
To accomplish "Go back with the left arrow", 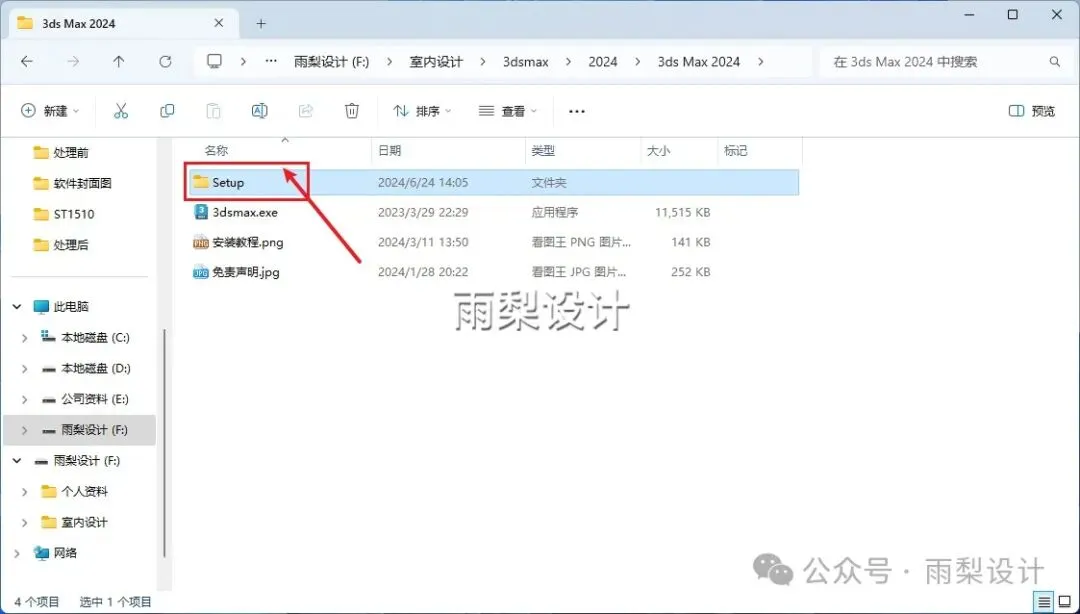I will coord(27,61).
